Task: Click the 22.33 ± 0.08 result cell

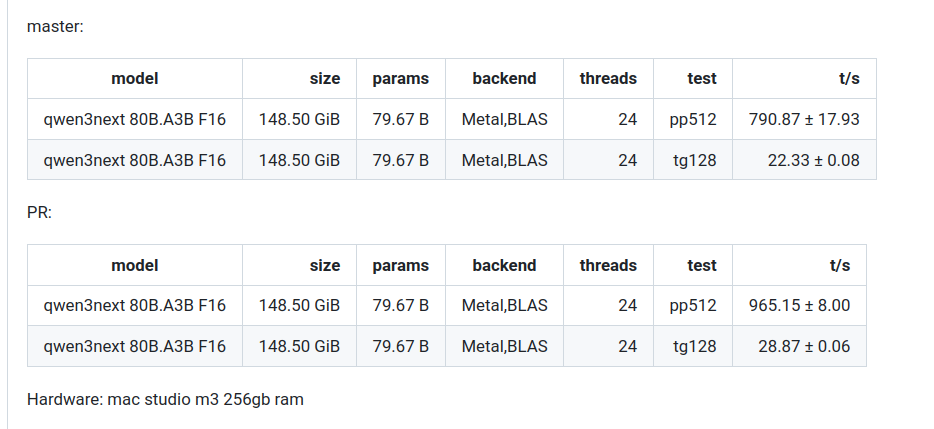Action: click(813, 159)
